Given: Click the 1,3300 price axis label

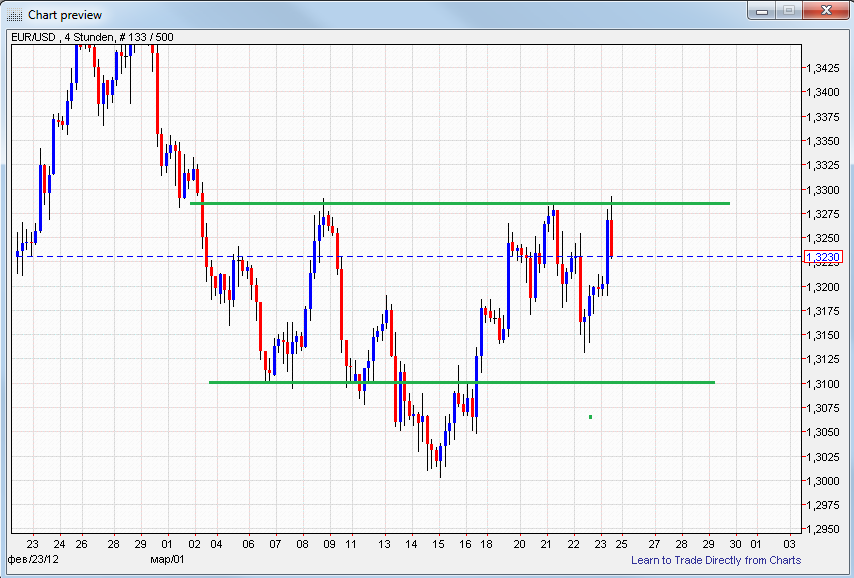Looking at the screenshot, I should pyautogui.click(x=823, y=190).
